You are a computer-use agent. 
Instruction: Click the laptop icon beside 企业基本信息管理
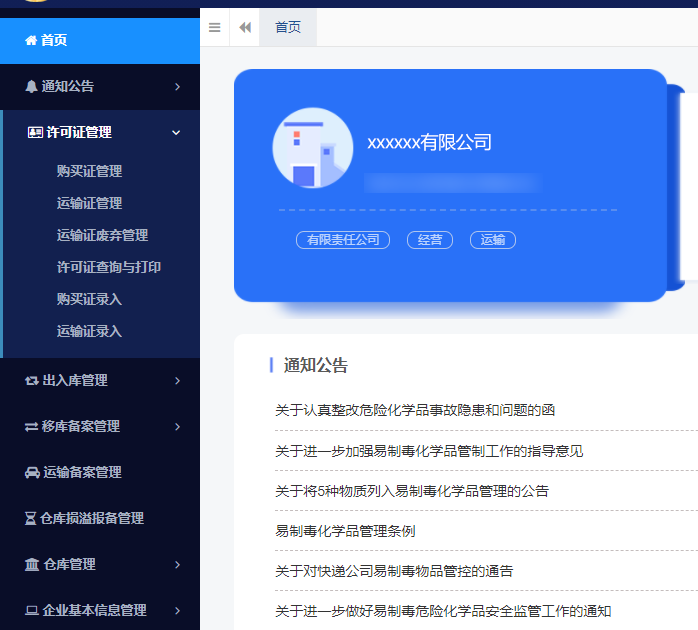pyautogui.click(x=32, y=610)
